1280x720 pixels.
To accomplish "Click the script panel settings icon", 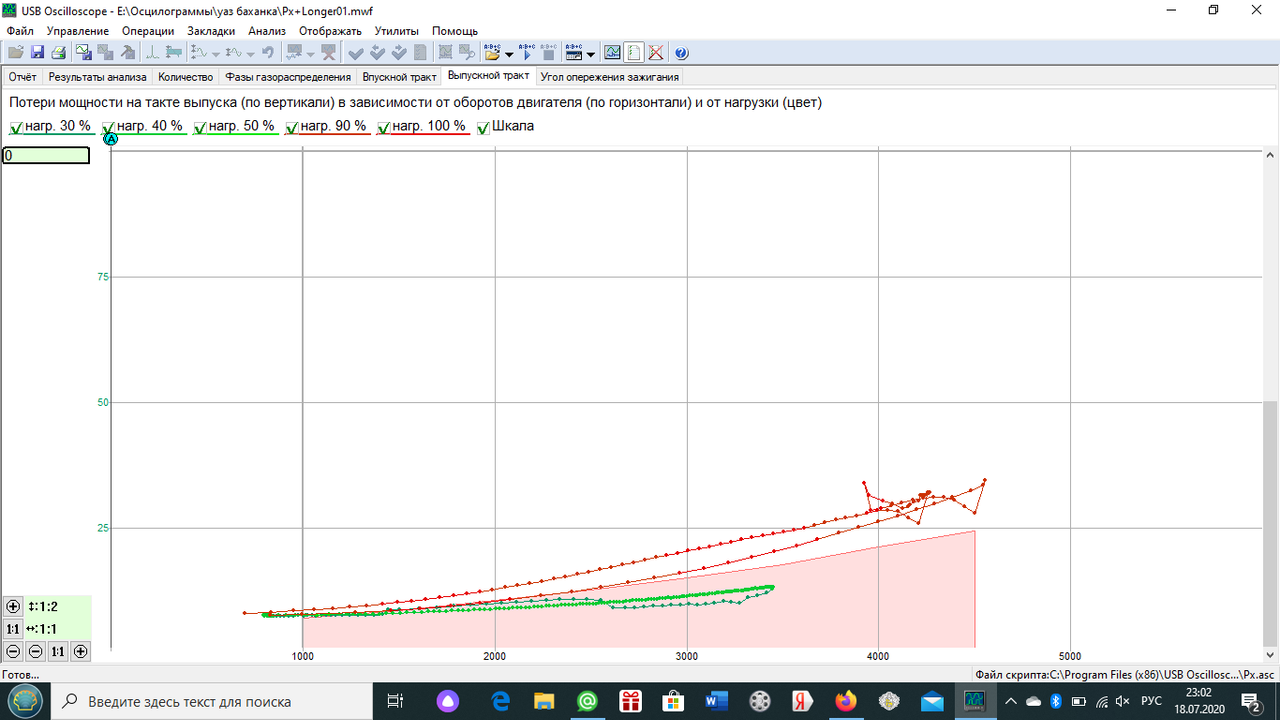I will pos(574,52).
